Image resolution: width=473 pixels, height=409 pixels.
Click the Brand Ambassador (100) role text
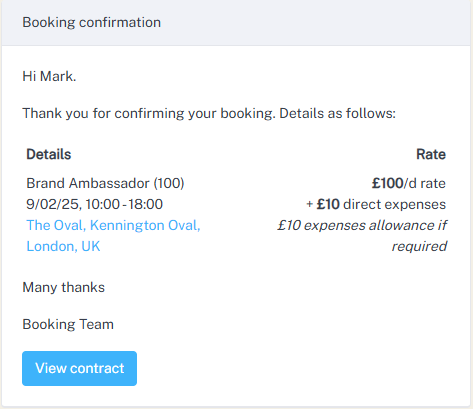coord(105,183)
